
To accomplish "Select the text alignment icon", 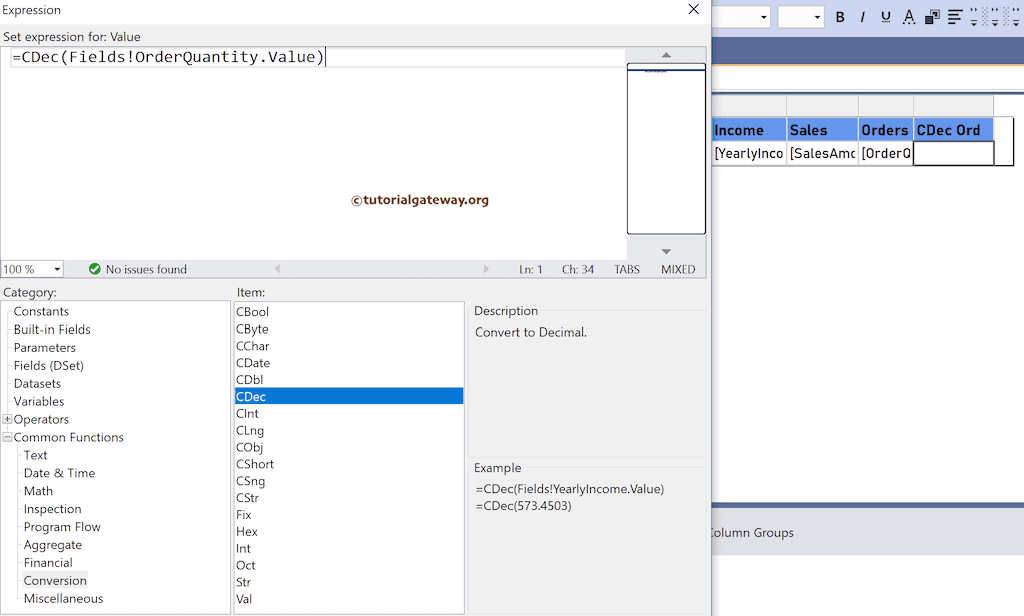I will tap(954, 17).
